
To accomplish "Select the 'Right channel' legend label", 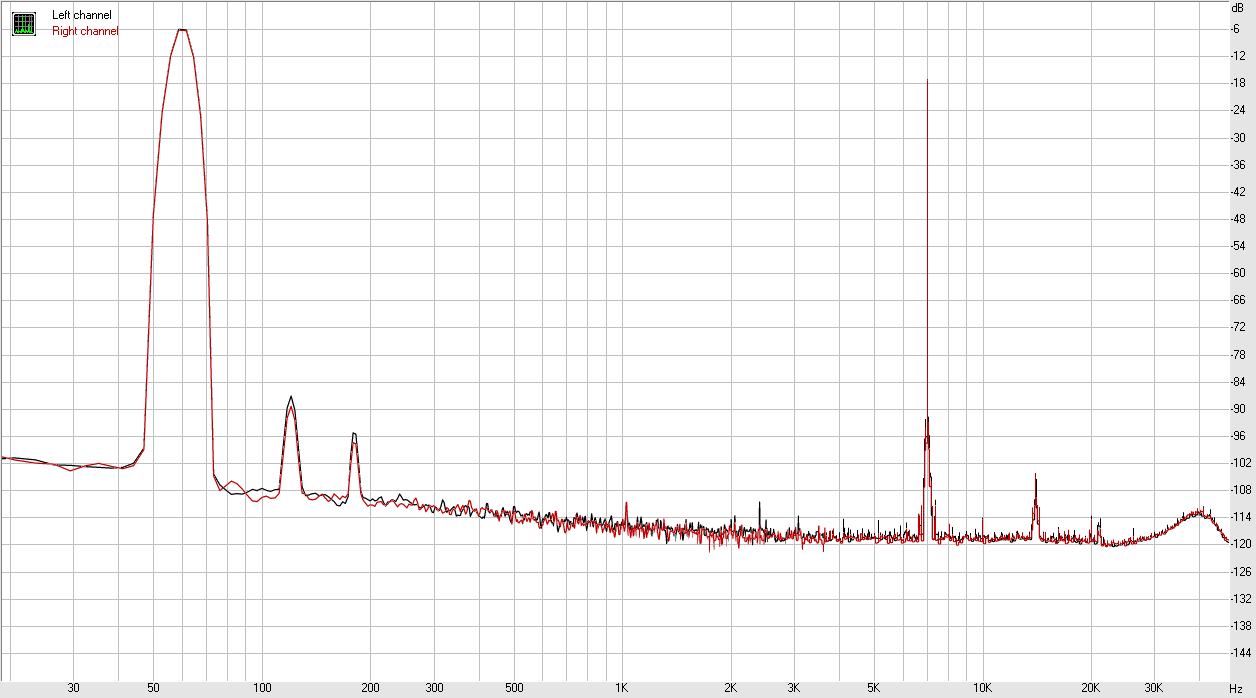I will pyautogui.click(x=85, y=31).
